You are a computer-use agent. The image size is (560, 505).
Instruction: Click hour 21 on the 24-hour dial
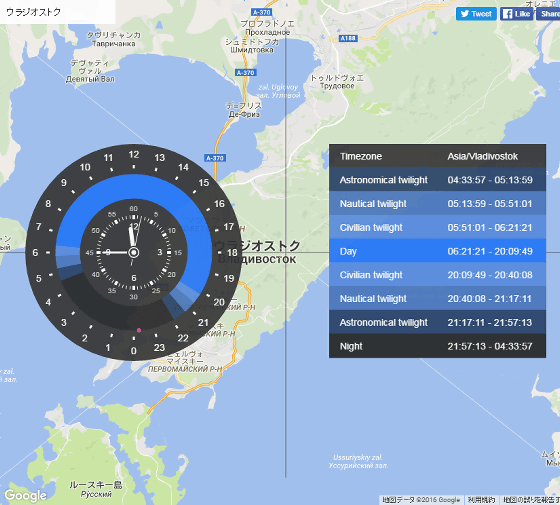tap(203, 322)
